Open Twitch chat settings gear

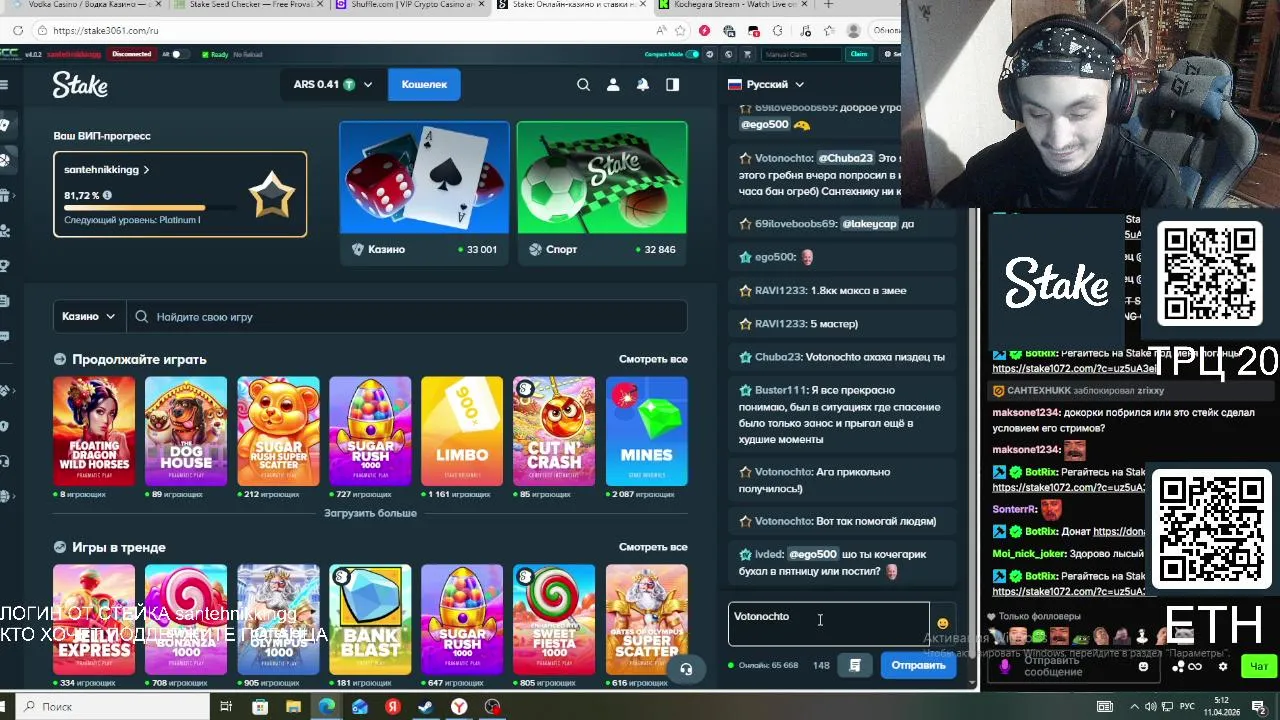point(1222,667)
